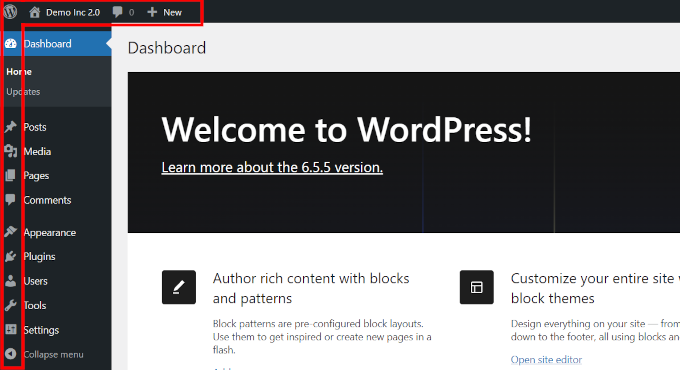
Task: Click the Settings sliders icon
Action: pos(11,330)
